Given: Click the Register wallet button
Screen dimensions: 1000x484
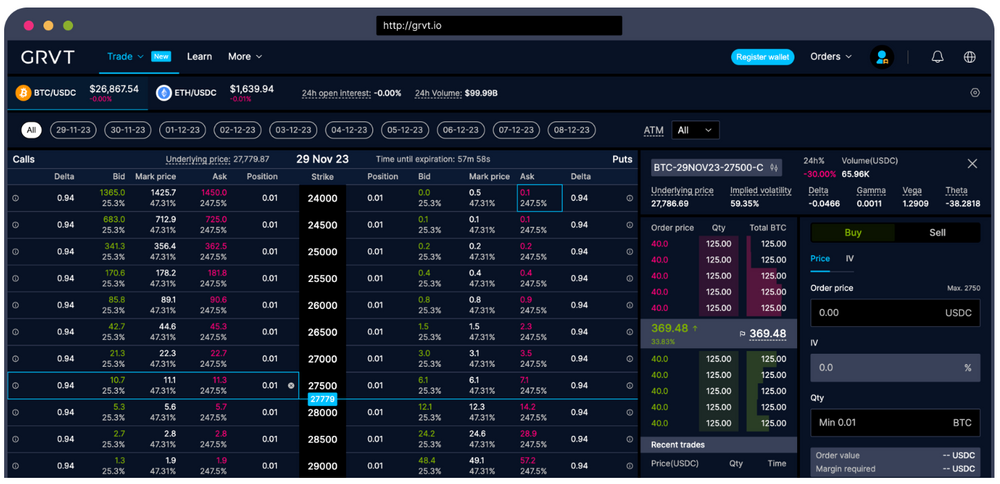Looking at the screenshot, I should coord(763,57).
